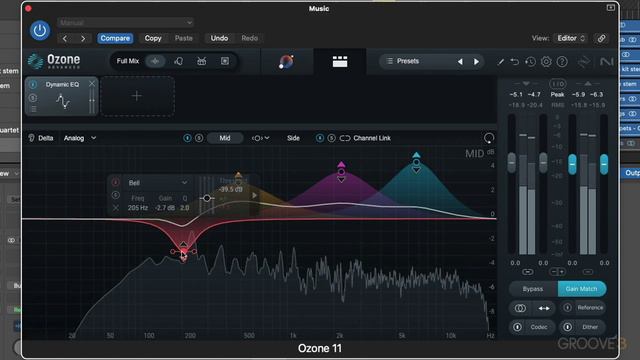Open the help question mark icon
Viewport: 640px width, 360px height.
562,62
